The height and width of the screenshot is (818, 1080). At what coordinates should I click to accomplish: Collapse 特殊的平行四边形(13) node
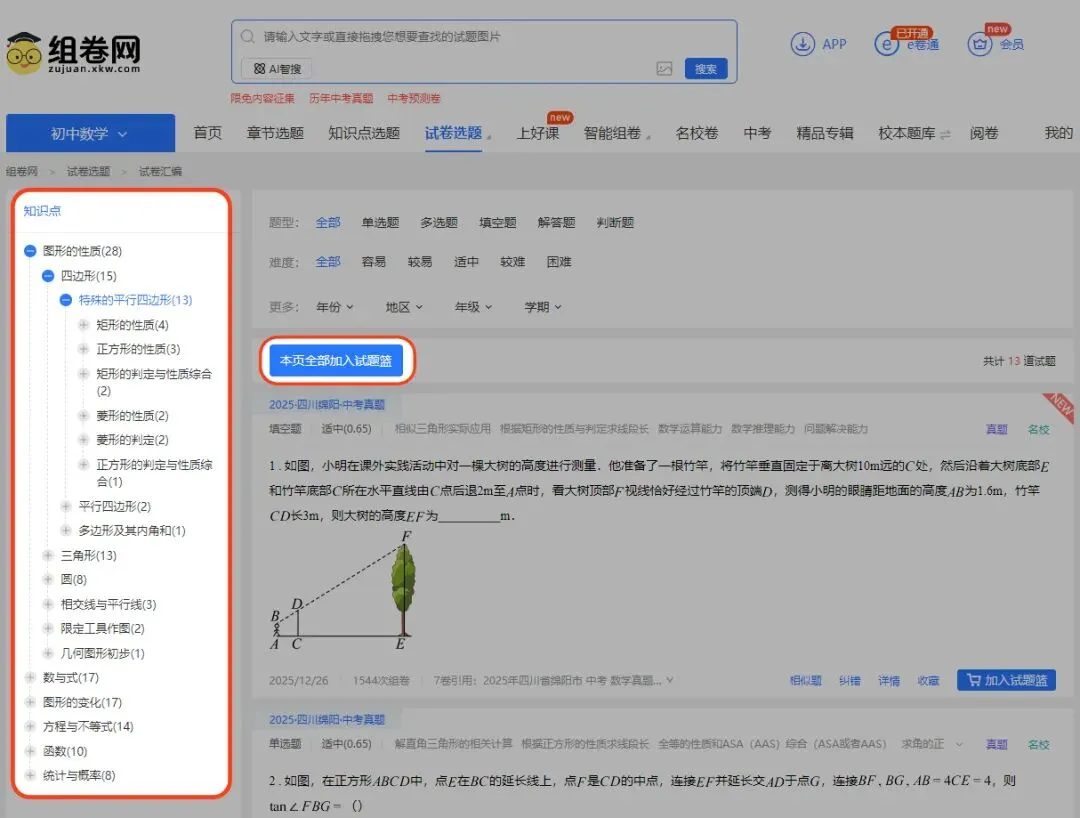point(66,300)
